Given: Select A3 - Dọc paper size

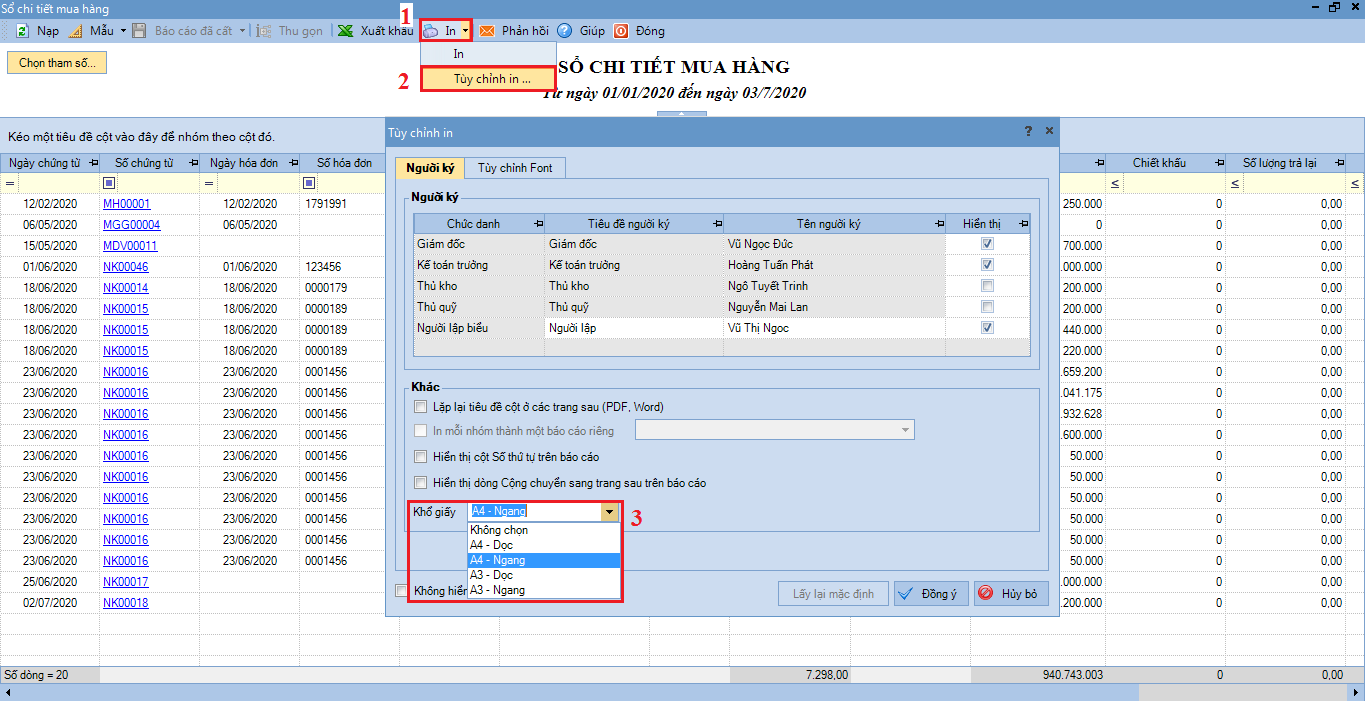Looking at the screenshot, I should point(545,575).
